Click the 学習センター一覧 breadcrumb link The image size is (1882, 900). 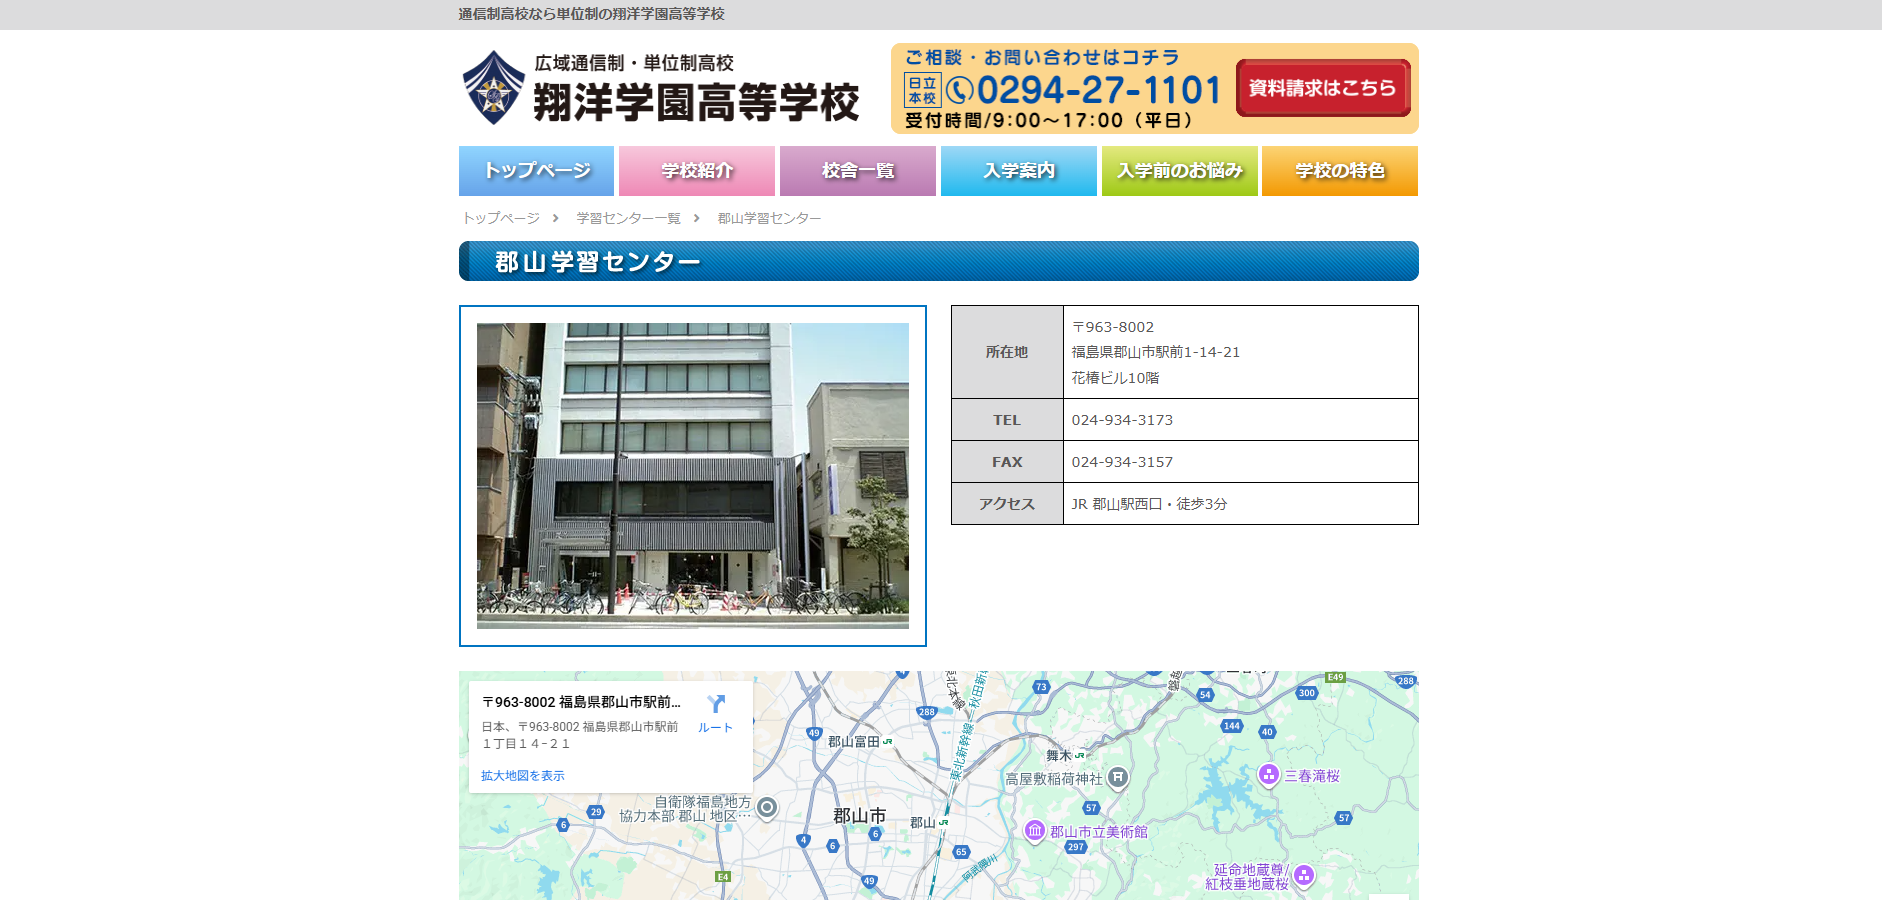pyautogui.click(x=628, y=218)
